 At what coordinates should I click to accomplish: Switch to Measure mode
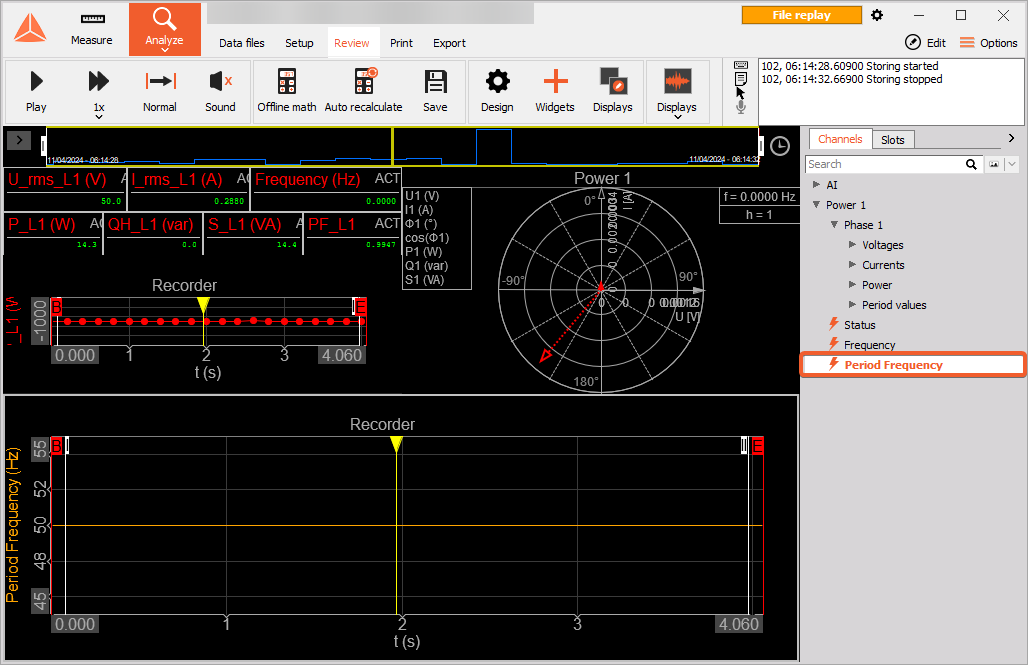[x=92, y=29]
